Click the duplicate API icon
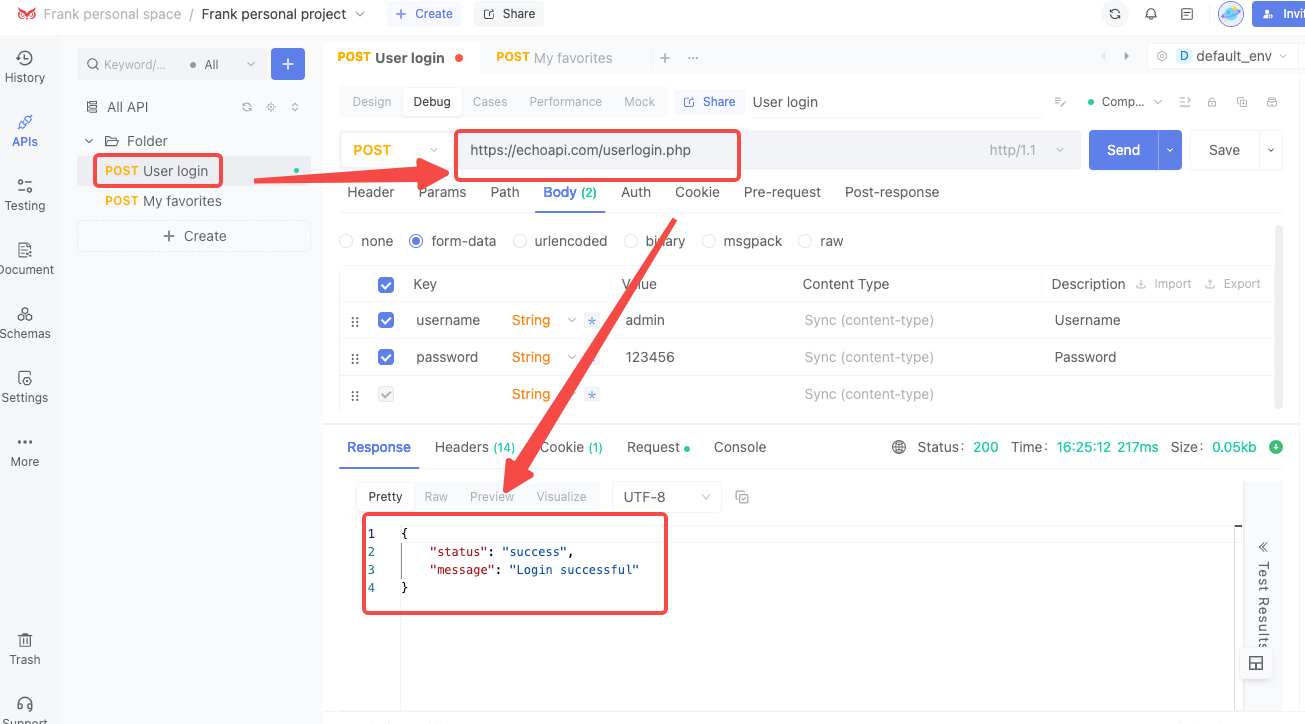Viewport: 1305px width, 724px height. [1242, 102]
